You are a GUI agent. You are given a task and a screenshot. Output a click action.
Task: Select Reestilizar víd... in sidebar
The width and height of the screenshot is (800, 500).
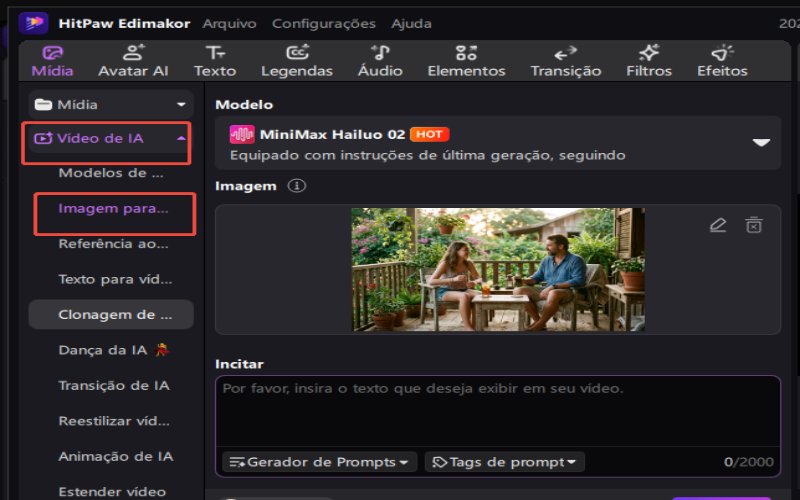(114, 421)
